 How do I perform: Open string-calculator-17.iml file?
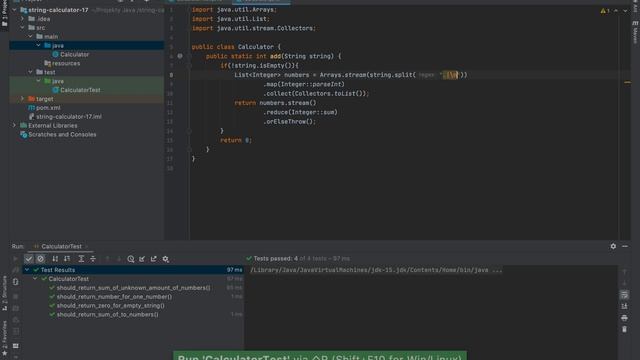pyautogui.click(x=69, y=117)
